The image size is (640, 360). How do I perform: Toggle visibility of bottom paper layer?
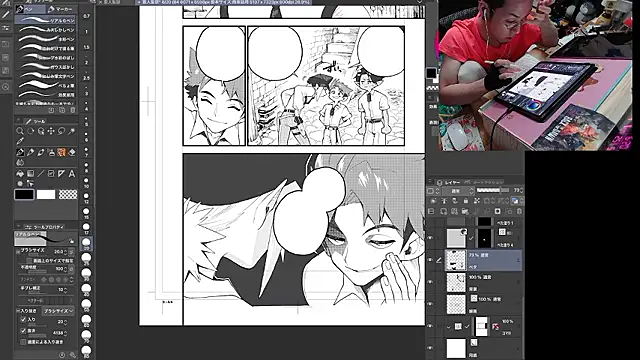(x=430, y=348)
